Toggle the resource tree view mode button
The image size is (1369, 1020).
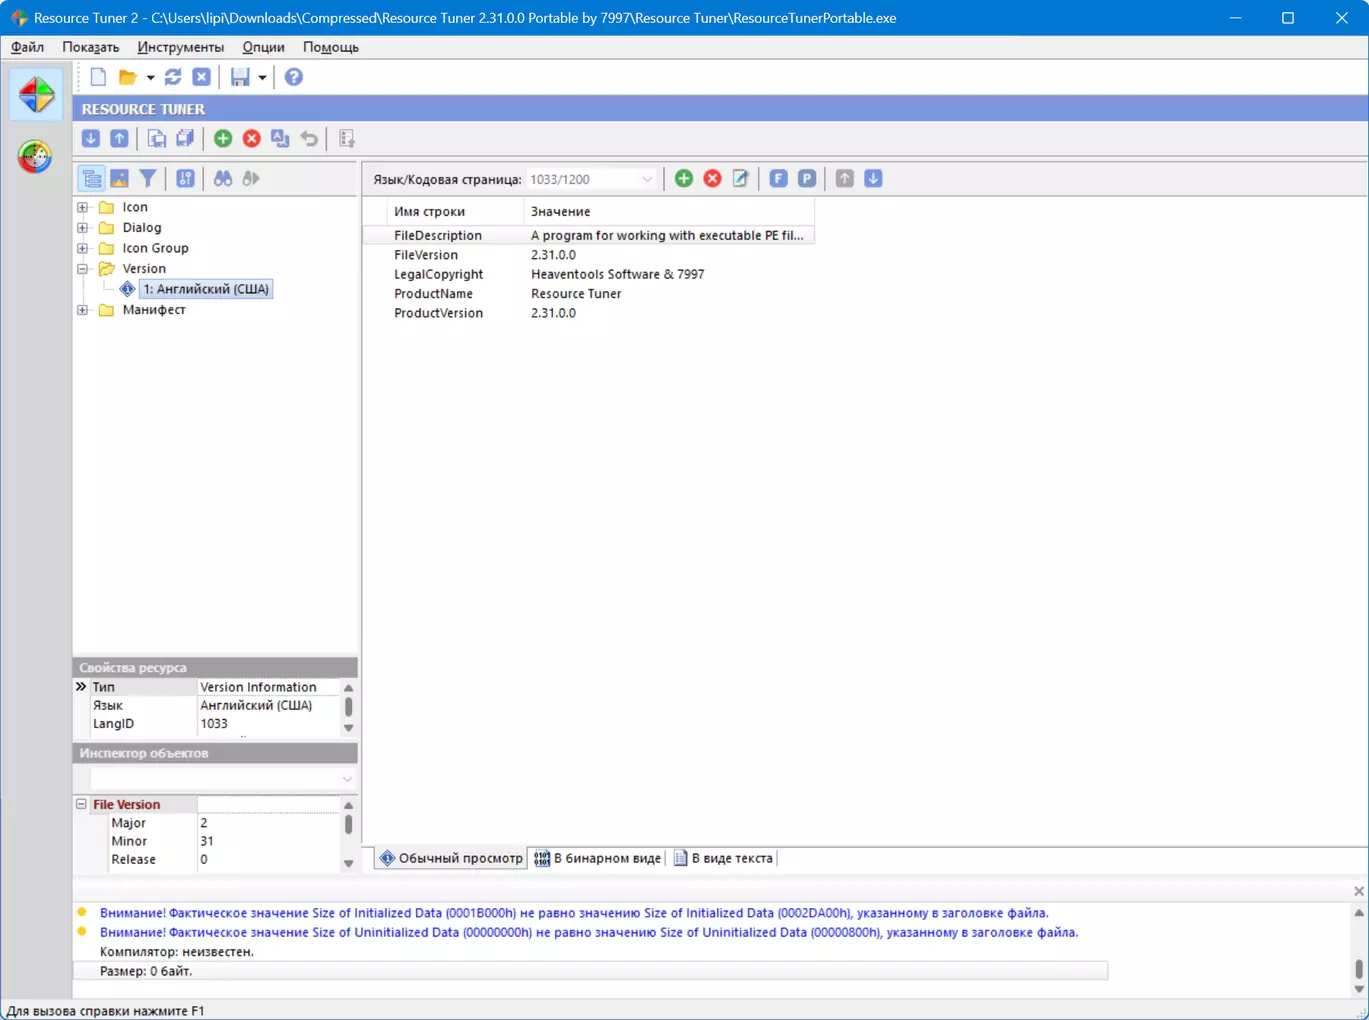tap(92, 178)
